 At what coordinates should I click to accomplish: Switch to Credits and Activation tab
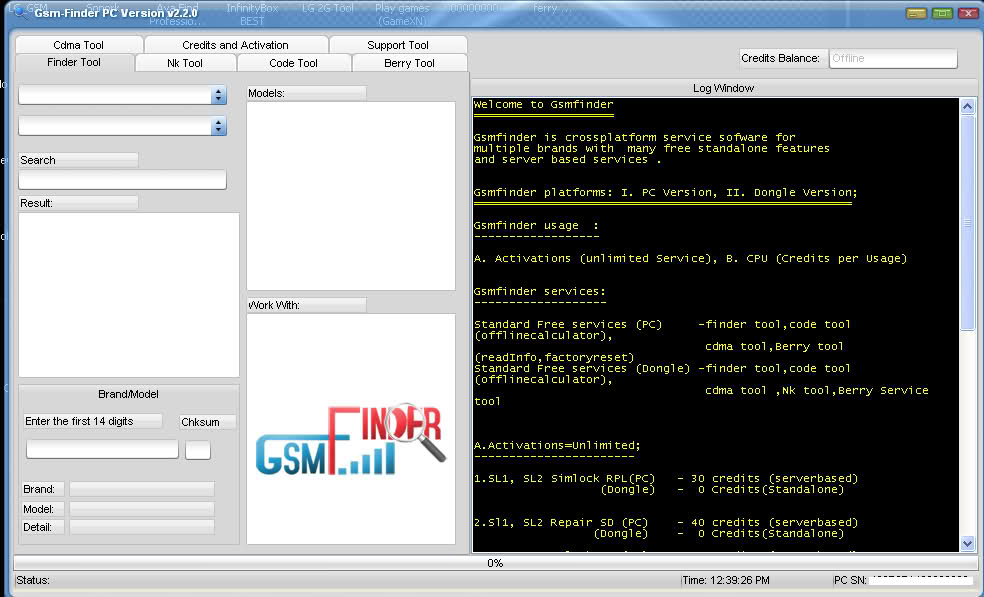(x=236, y=45)
